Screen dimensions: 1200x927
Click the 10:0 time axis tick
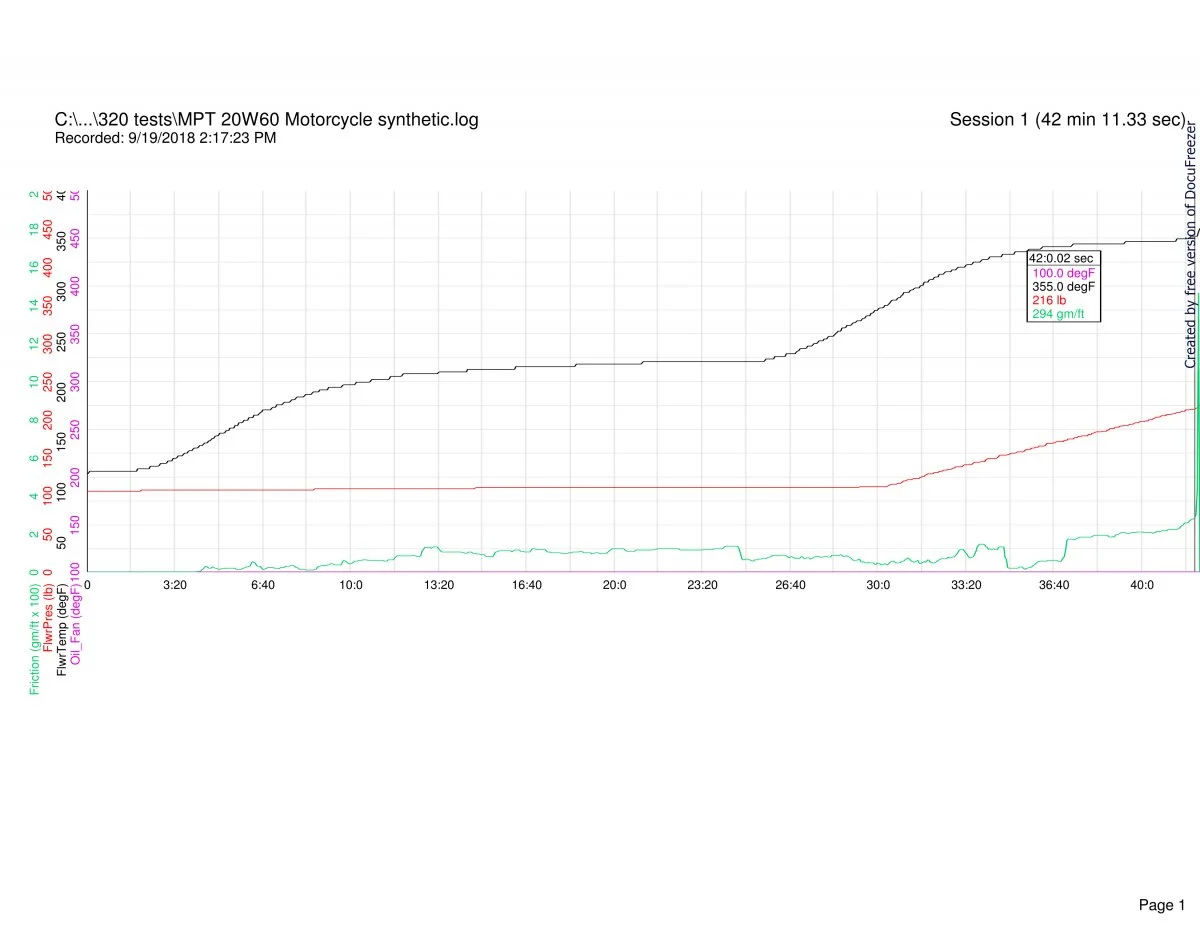tap(351, 585)
